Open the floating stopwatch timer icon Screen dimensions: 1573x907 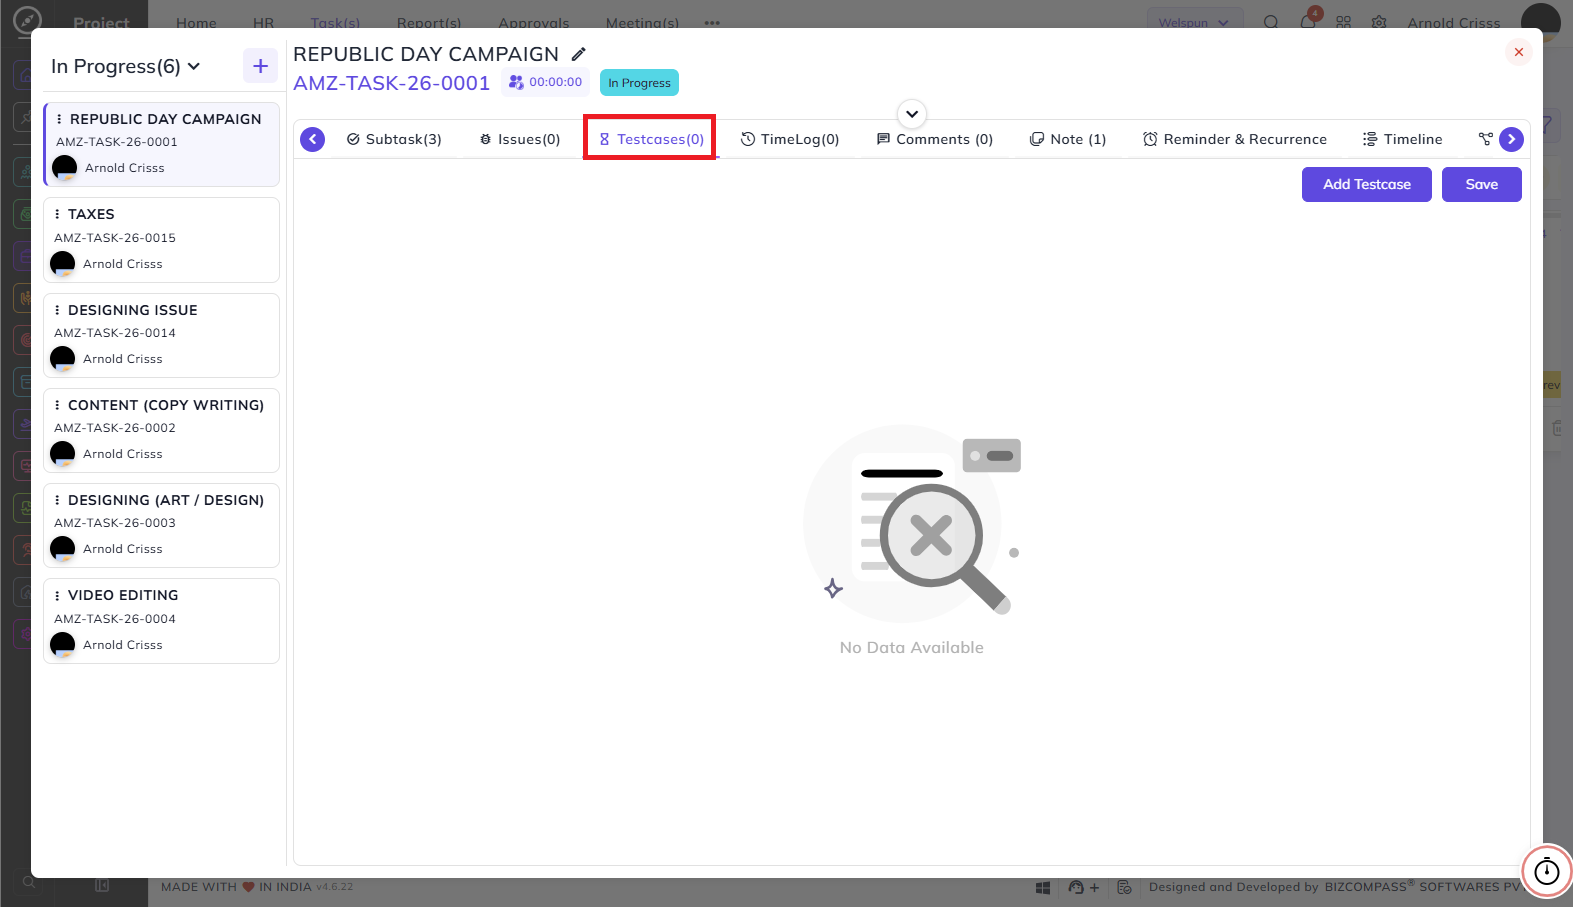tap(1547, 871)
